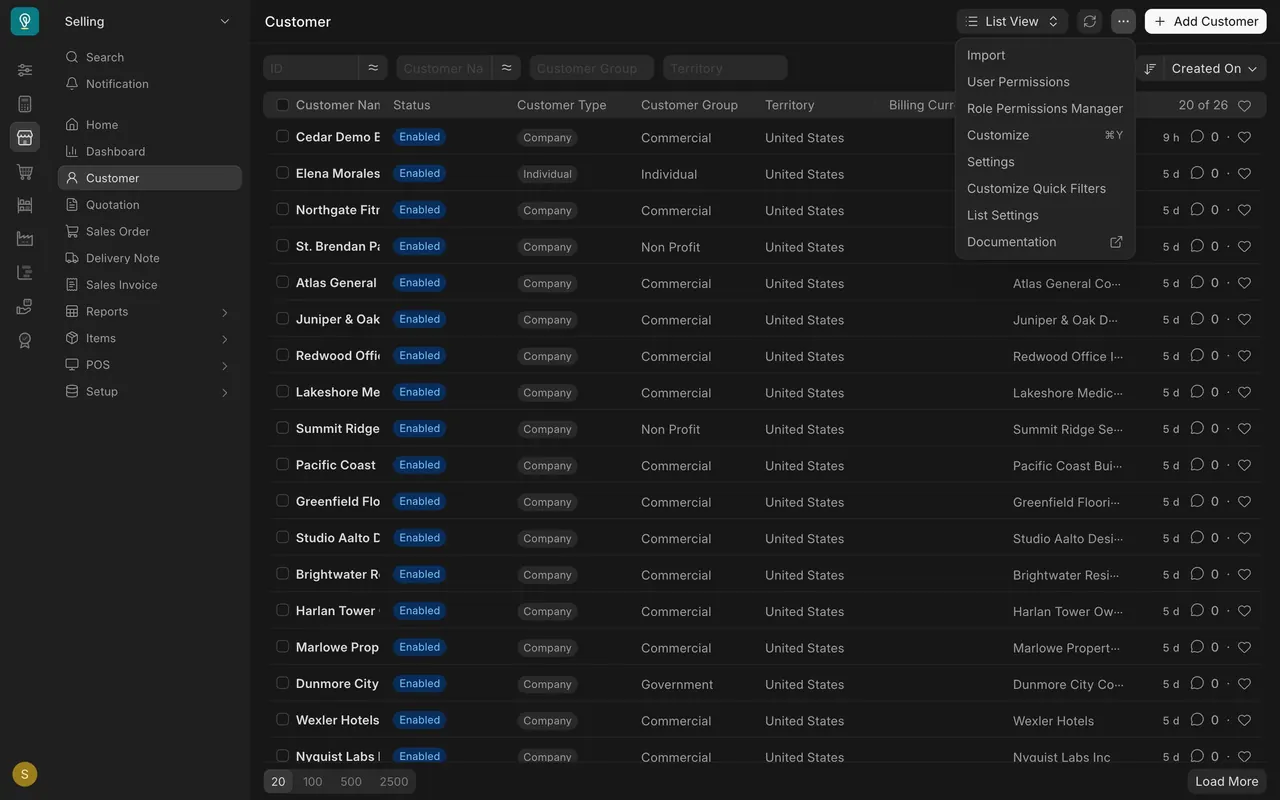1280x800 pixels.
Task: Click the Sales Invoice icon in sidebar
Action: [72, 285]
